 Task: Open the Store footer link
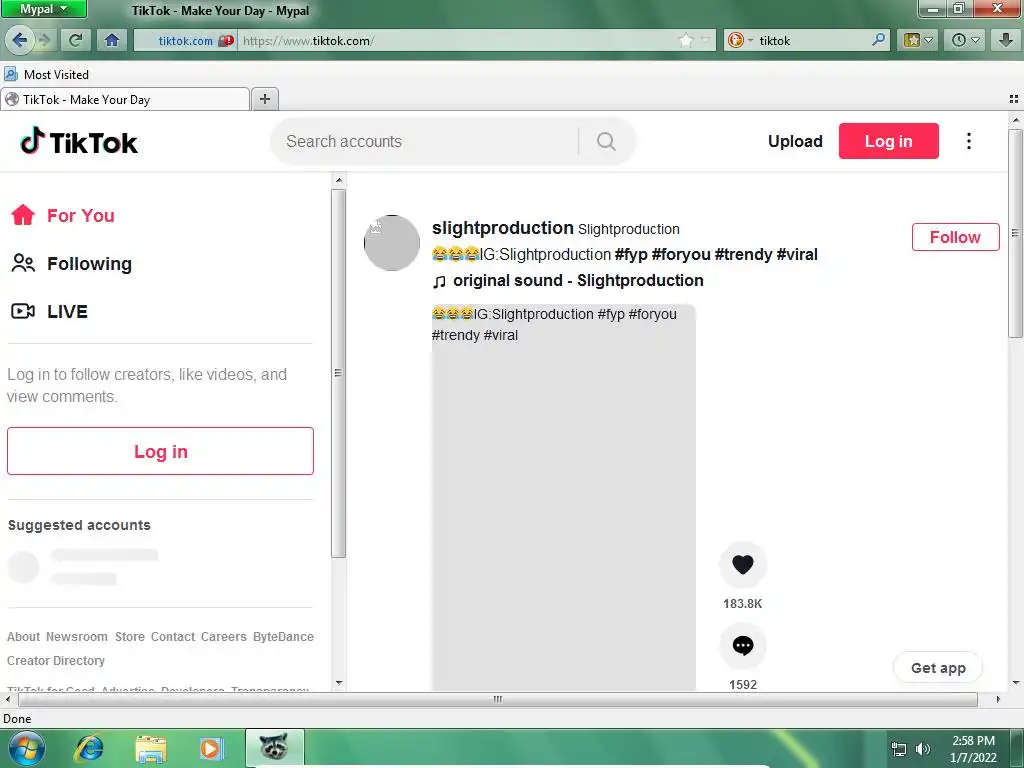tap(130, 637)
